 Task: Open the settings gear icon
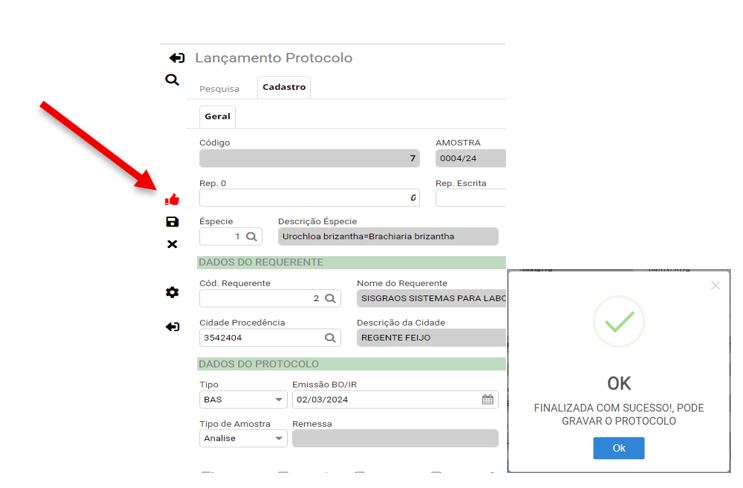(x=172, y=292)
